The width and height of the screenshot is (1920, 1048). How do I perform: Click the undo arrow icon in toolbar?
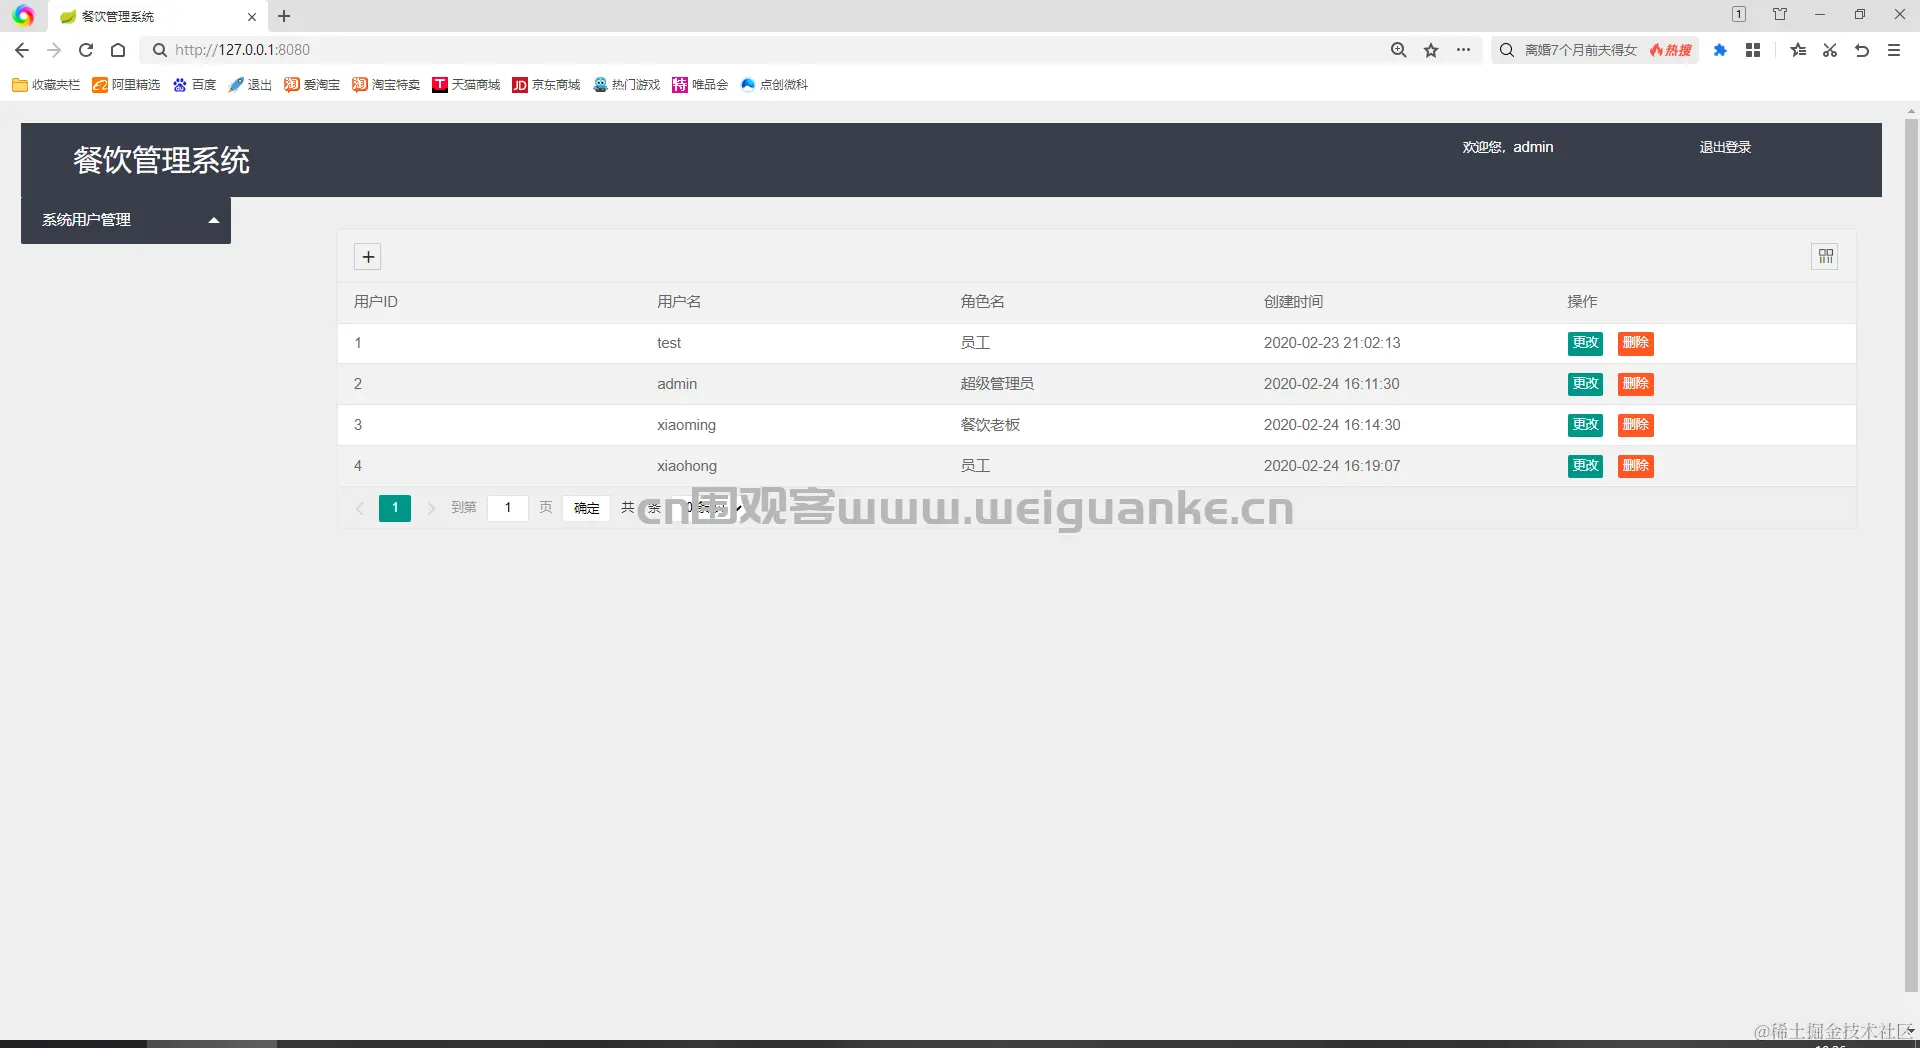pyautogui.click(x=1862, y=50)
